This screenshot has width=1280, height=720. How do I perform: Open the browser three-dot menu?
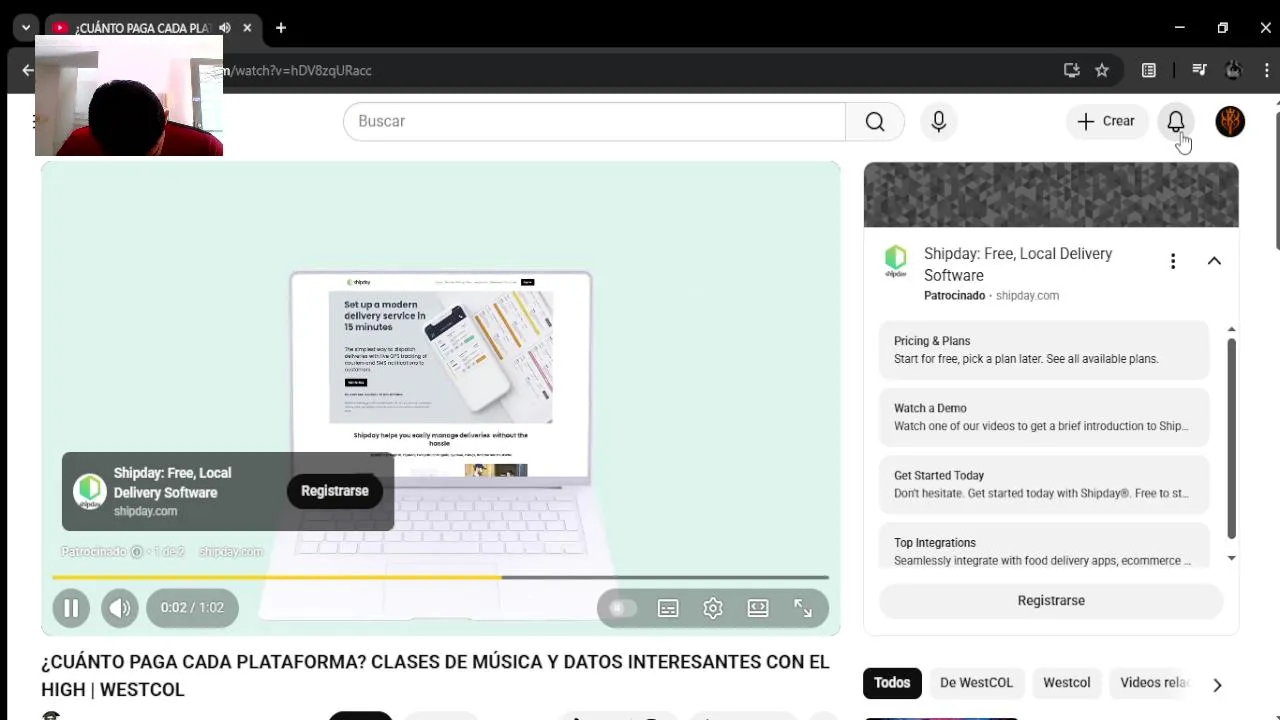[x=1267, y=70]
